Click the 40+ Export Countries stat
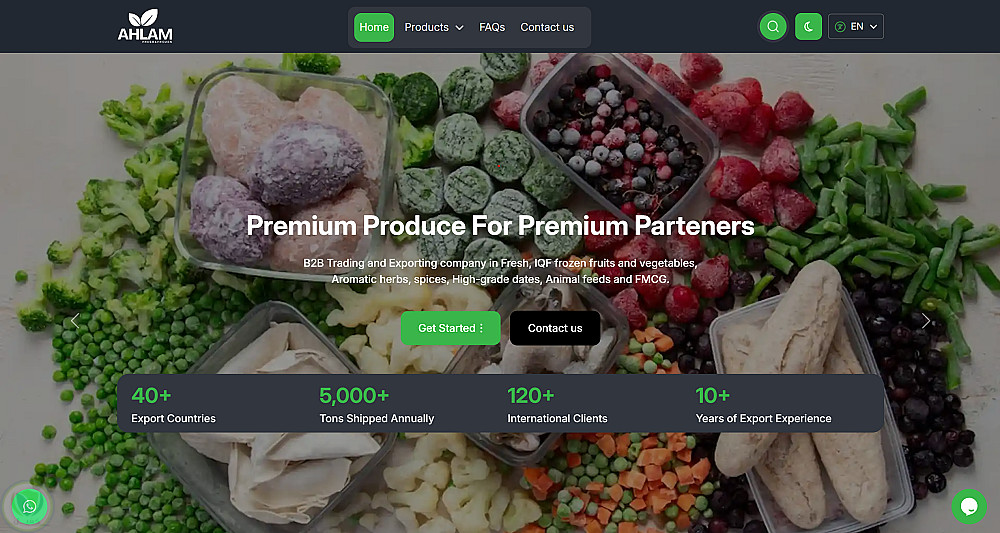Viewport: 1000px width, 533px height. 173,405
